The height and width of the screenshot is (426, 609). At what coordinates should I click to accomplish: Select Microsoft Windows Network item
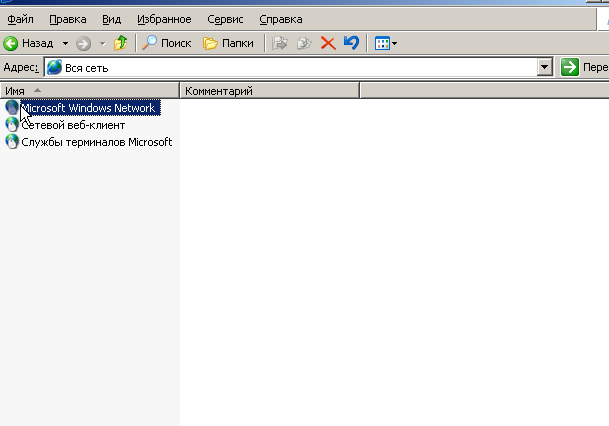point(90,108)
